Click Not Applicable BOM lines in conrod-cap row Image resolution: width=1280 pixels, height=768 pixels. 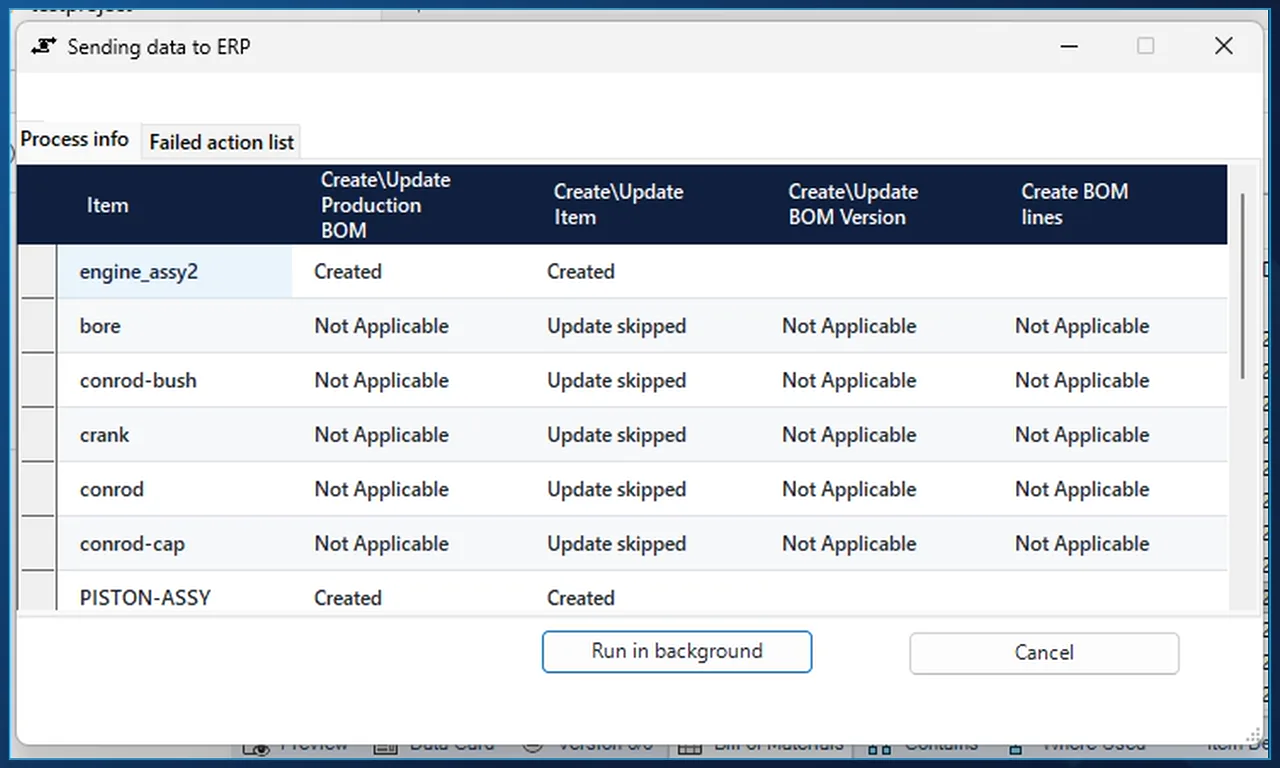pos(1082,544)
